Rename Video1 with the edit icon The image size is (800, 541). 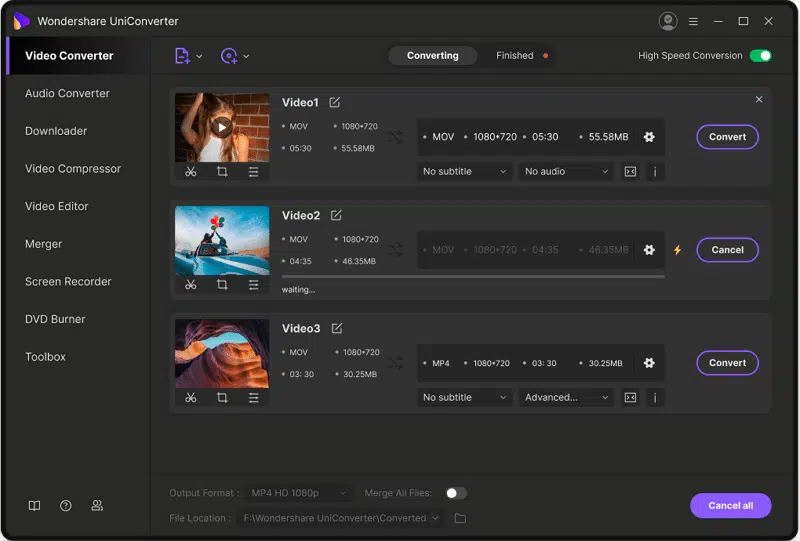(x=335, y=102)
